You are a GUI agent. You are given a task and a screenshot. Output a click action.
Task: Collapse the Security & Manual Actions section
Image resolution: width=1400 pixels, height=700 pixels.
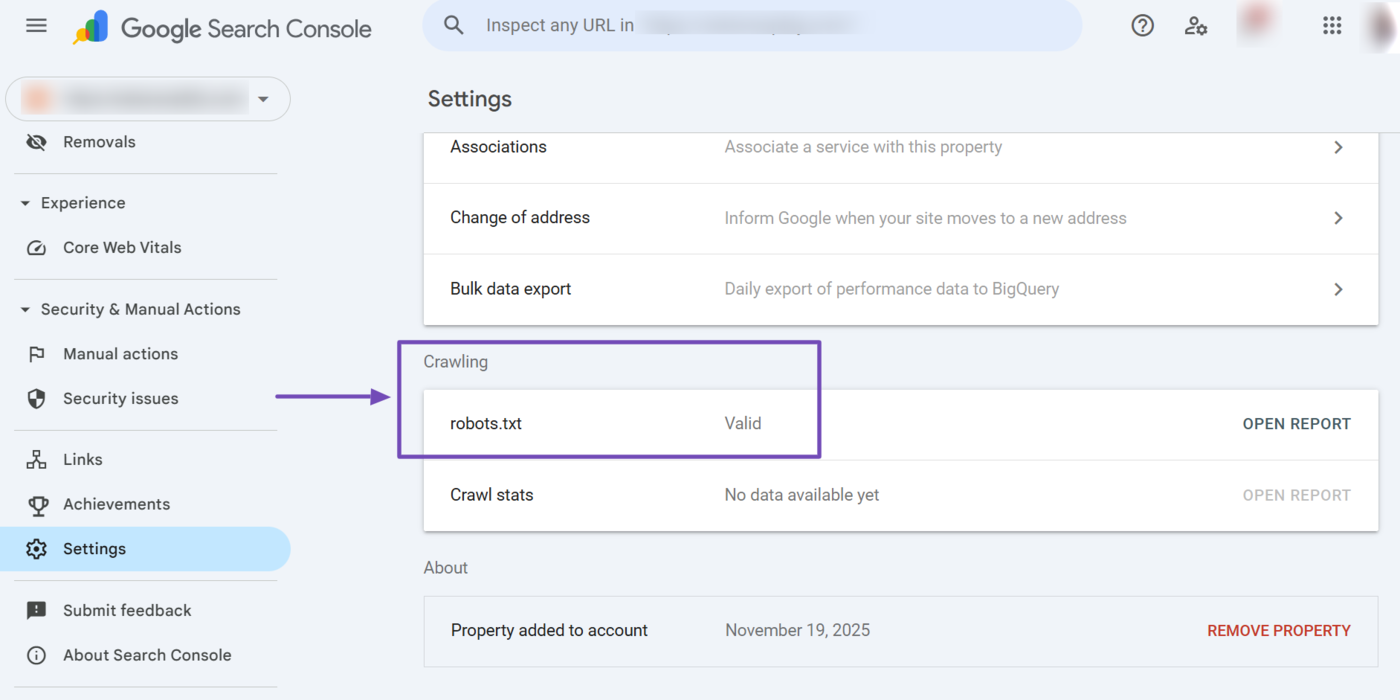[x=24, y=309]
